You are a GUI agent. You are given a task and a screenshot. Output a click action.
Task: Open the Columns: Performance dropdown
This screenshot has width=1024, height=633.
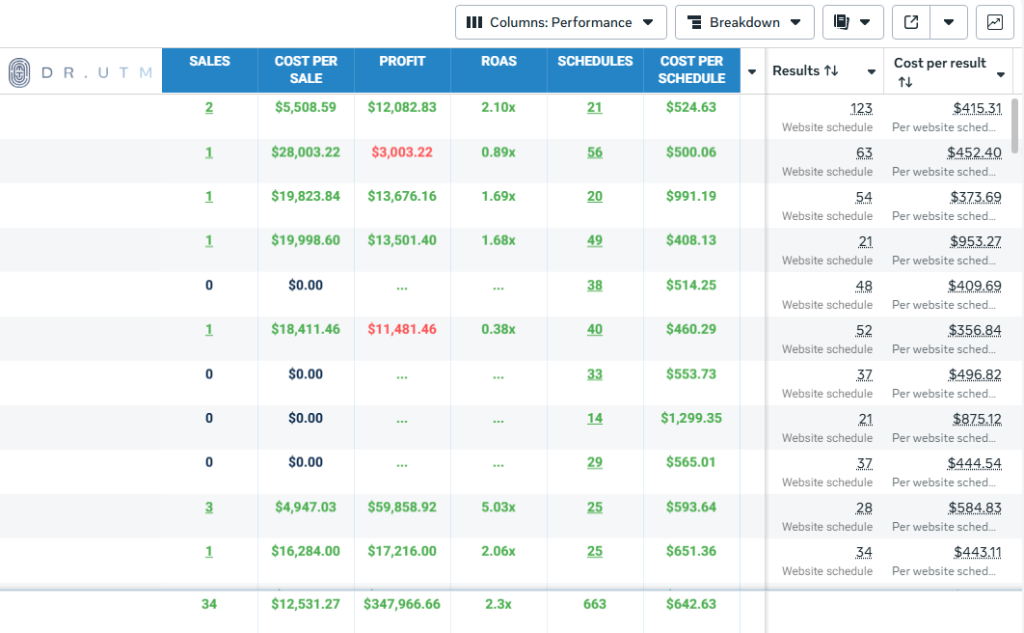[560, 22]
